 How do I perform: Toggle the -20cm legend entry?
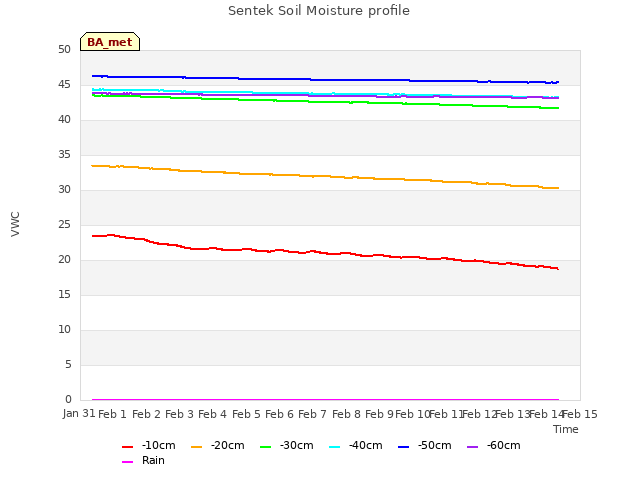(218, 445)
